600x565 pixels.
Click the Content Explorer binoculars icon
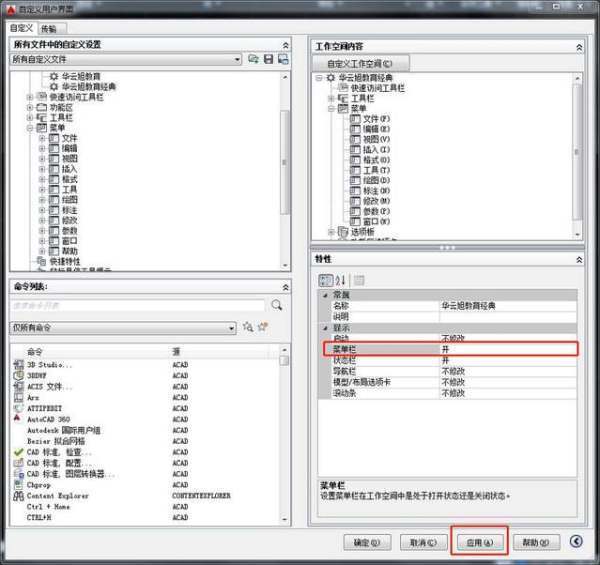[x=18, y=496]
